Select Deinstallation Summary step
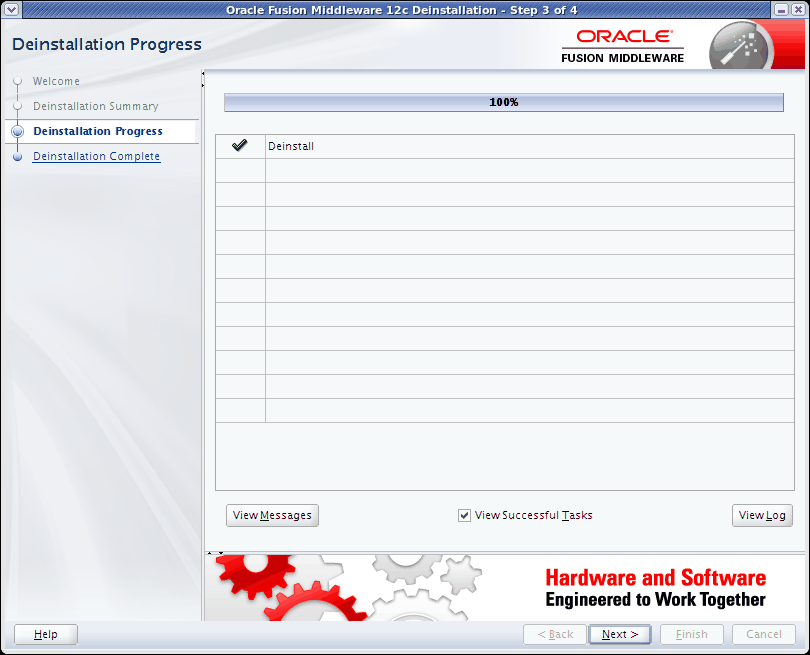810x655 pixels. point(96,106)
